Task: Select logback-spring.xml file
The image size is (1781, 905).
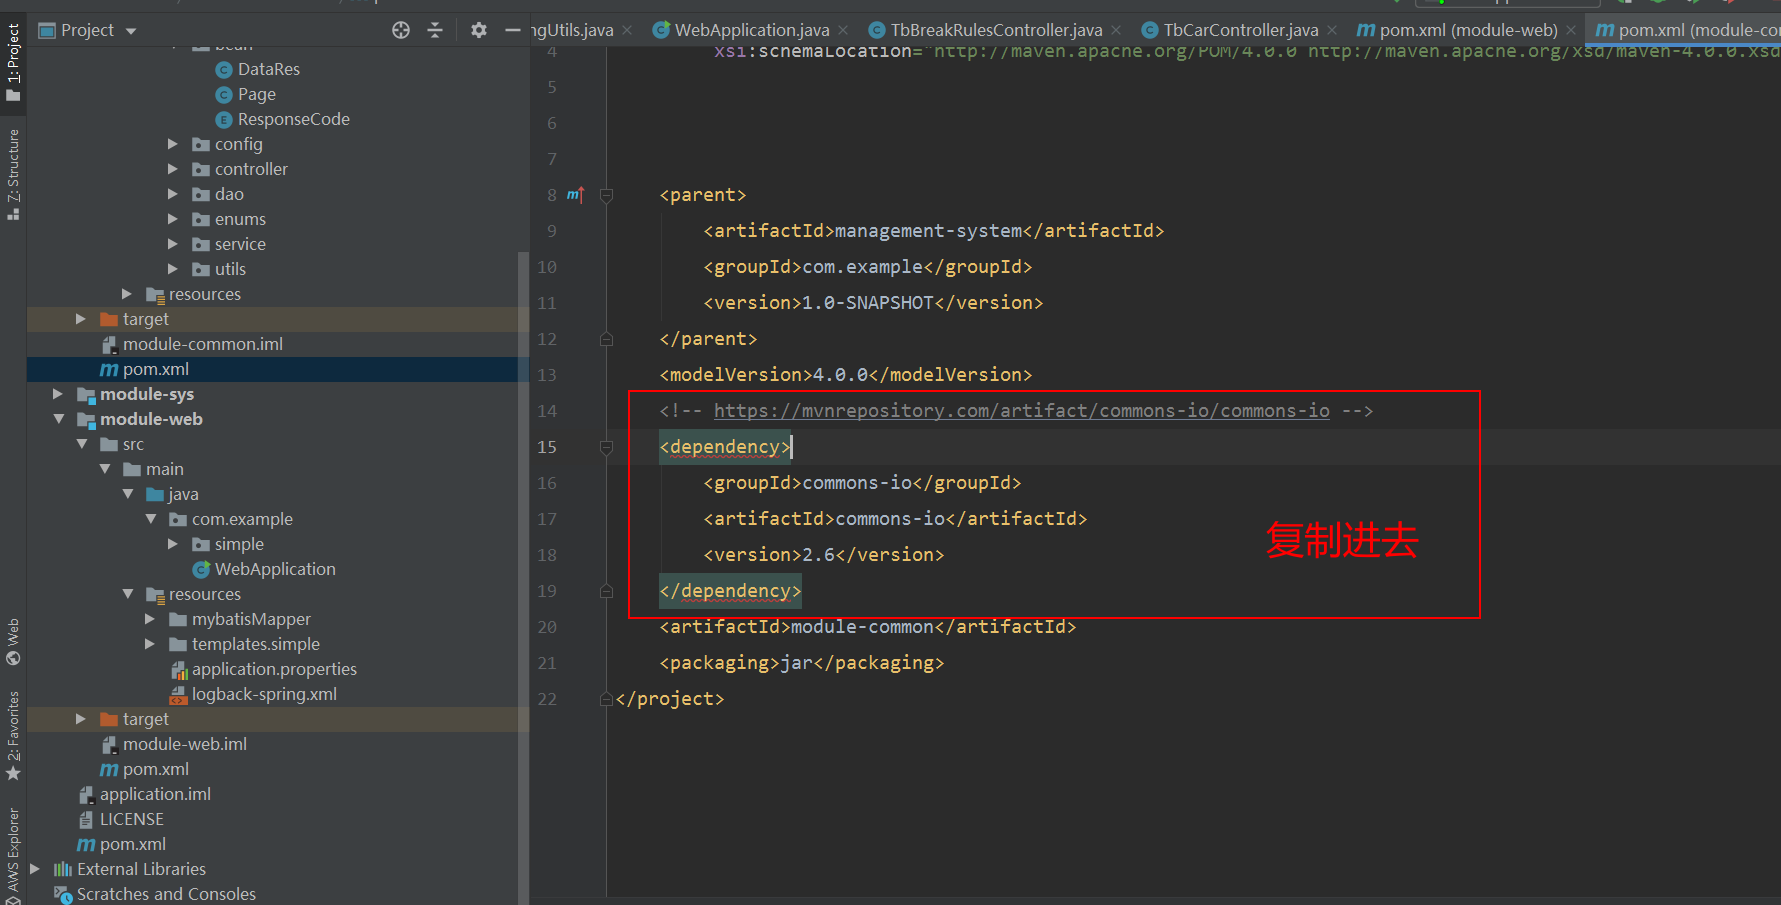Action: [x=264, y=694]
